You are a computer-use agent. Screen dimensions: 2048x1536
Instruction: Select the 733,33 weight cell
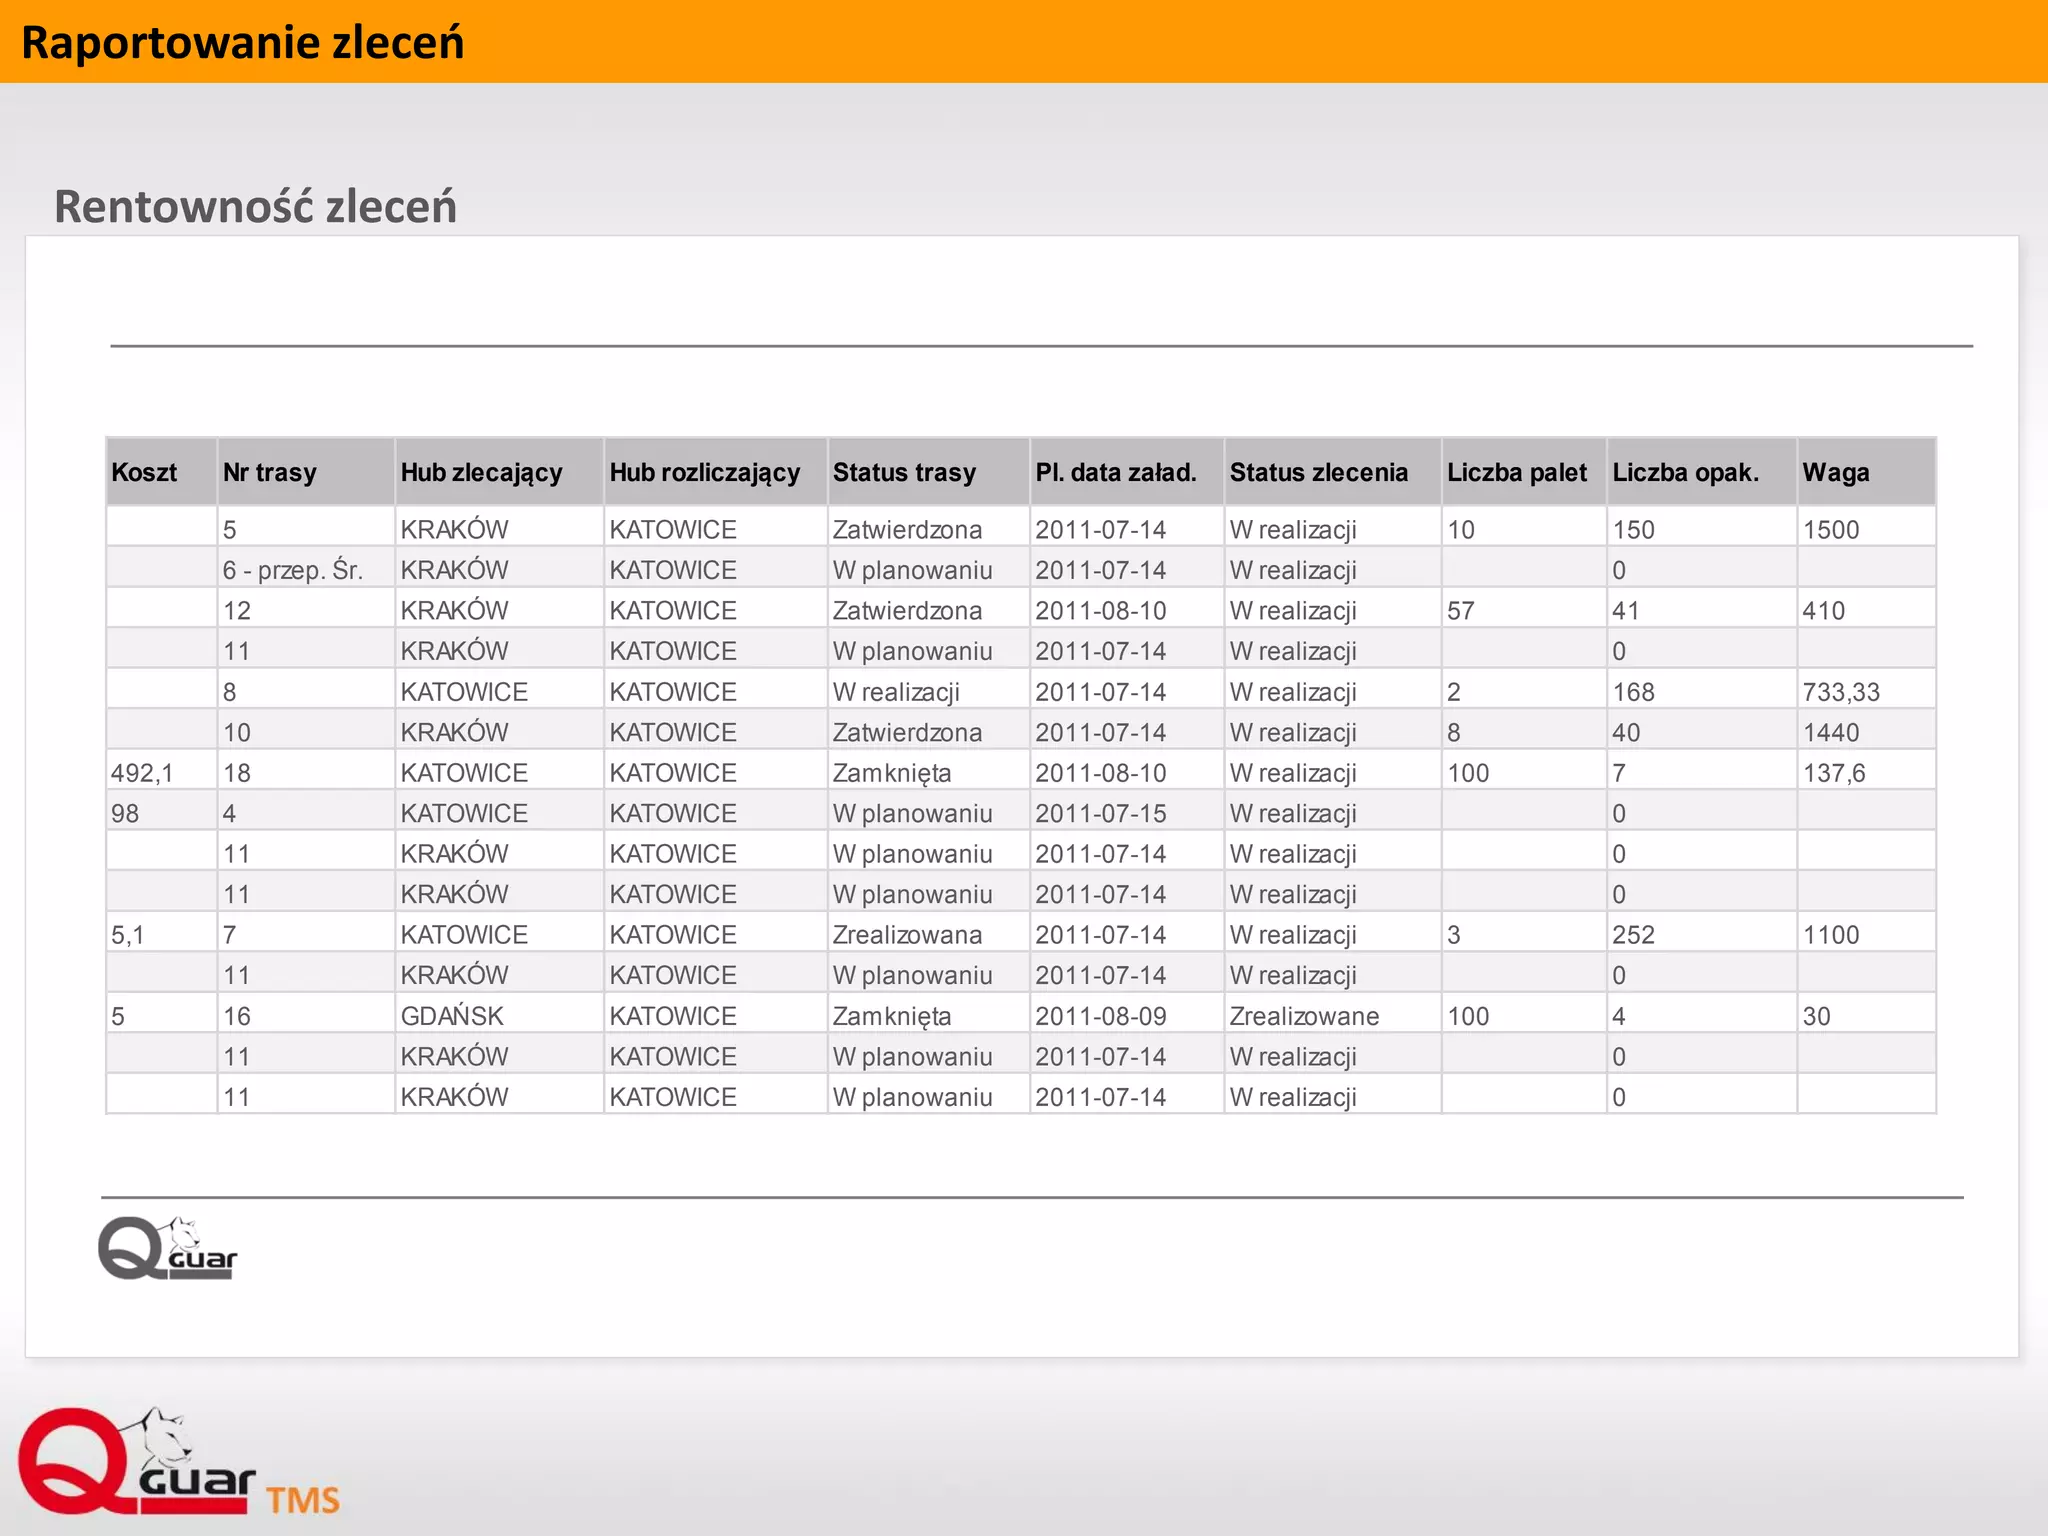coord(1841,692)
